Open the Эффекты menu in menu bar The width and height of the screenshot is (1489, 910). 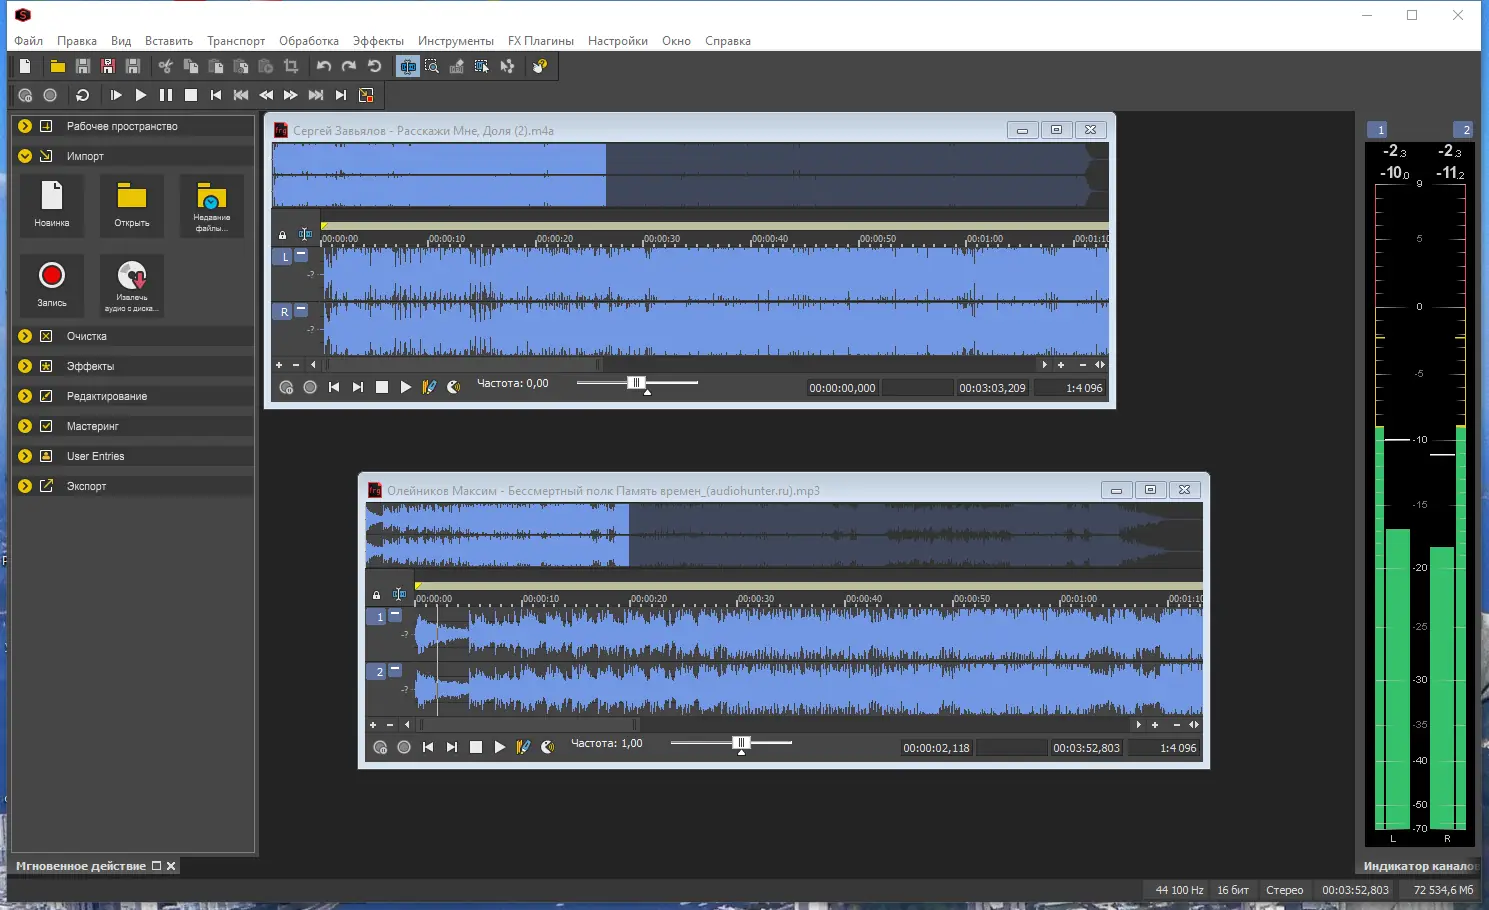click(378, 41)
